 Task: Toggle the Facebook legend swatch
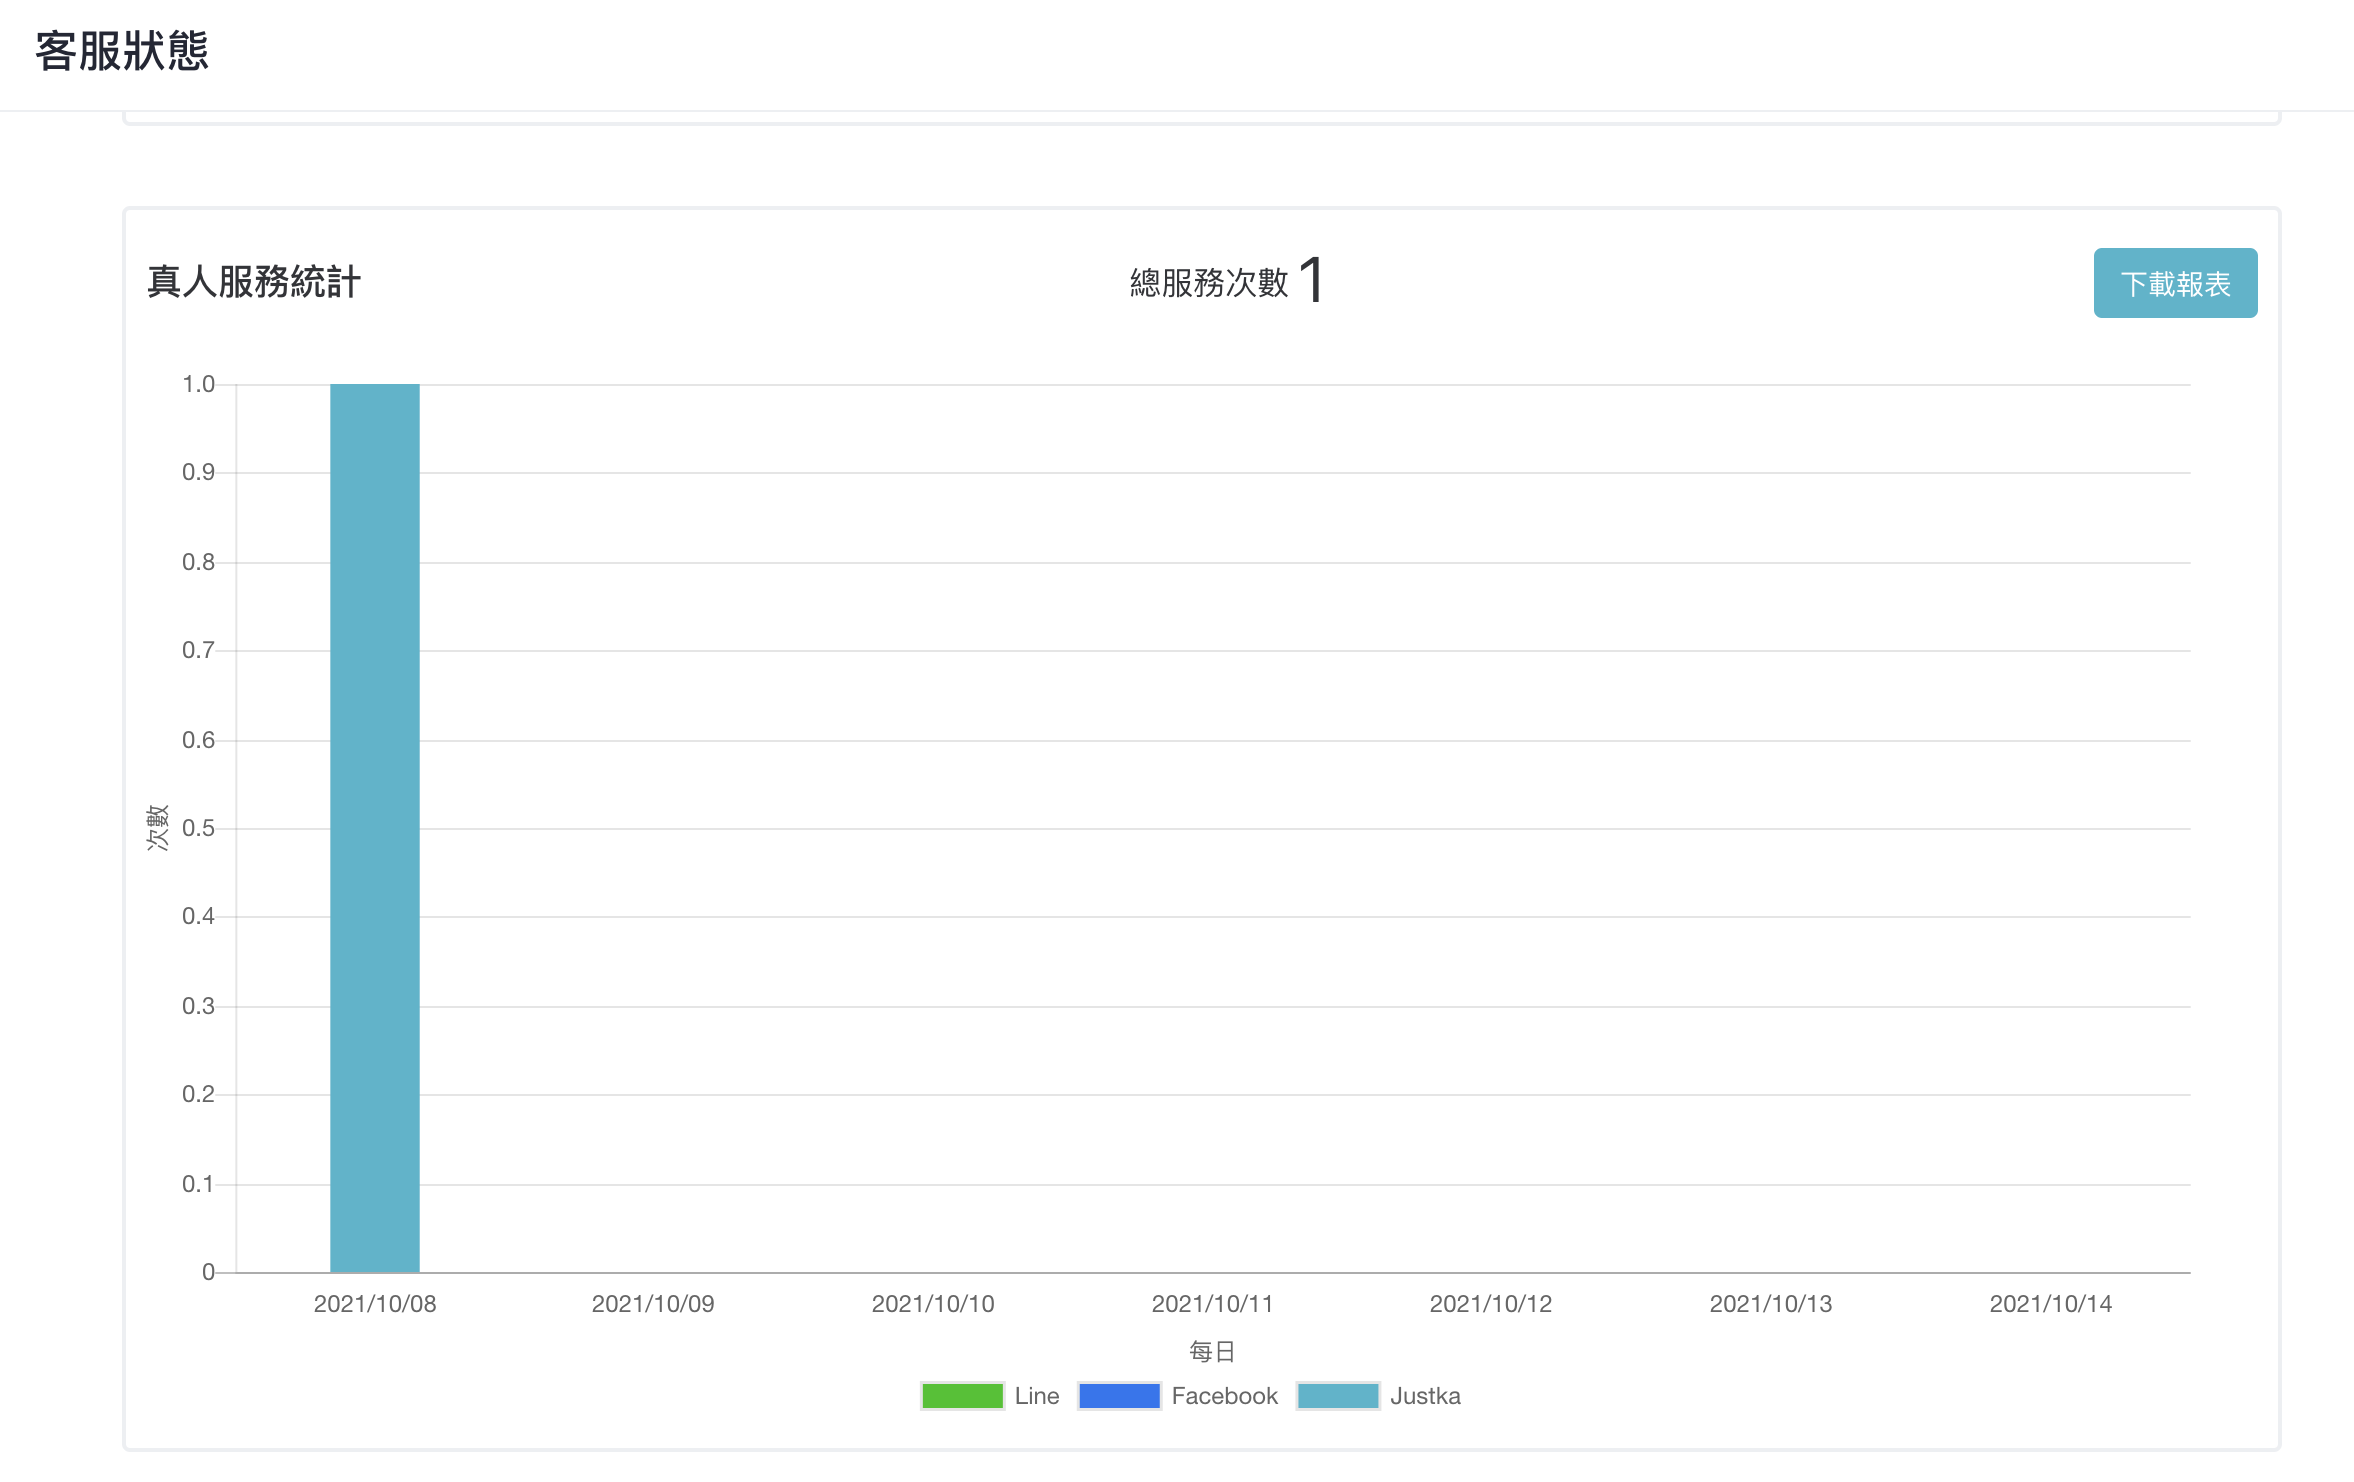tap(1119, 1396)
